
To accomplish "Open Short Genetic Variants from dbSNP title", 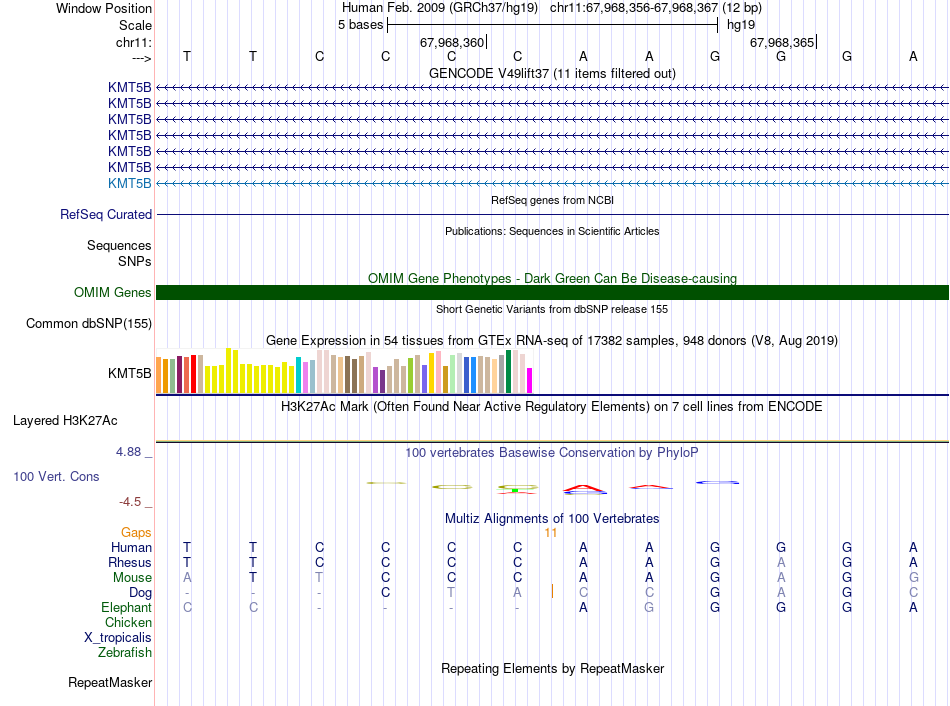I will pos(552,309).
